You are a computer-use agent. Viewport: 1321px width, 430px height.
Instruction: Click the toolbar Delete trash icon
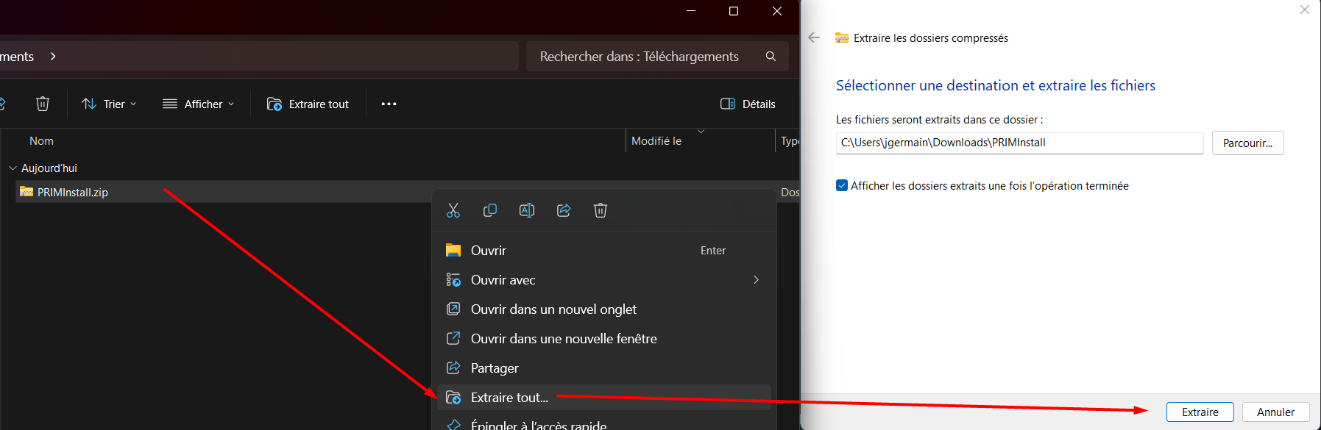click(43, 104)
